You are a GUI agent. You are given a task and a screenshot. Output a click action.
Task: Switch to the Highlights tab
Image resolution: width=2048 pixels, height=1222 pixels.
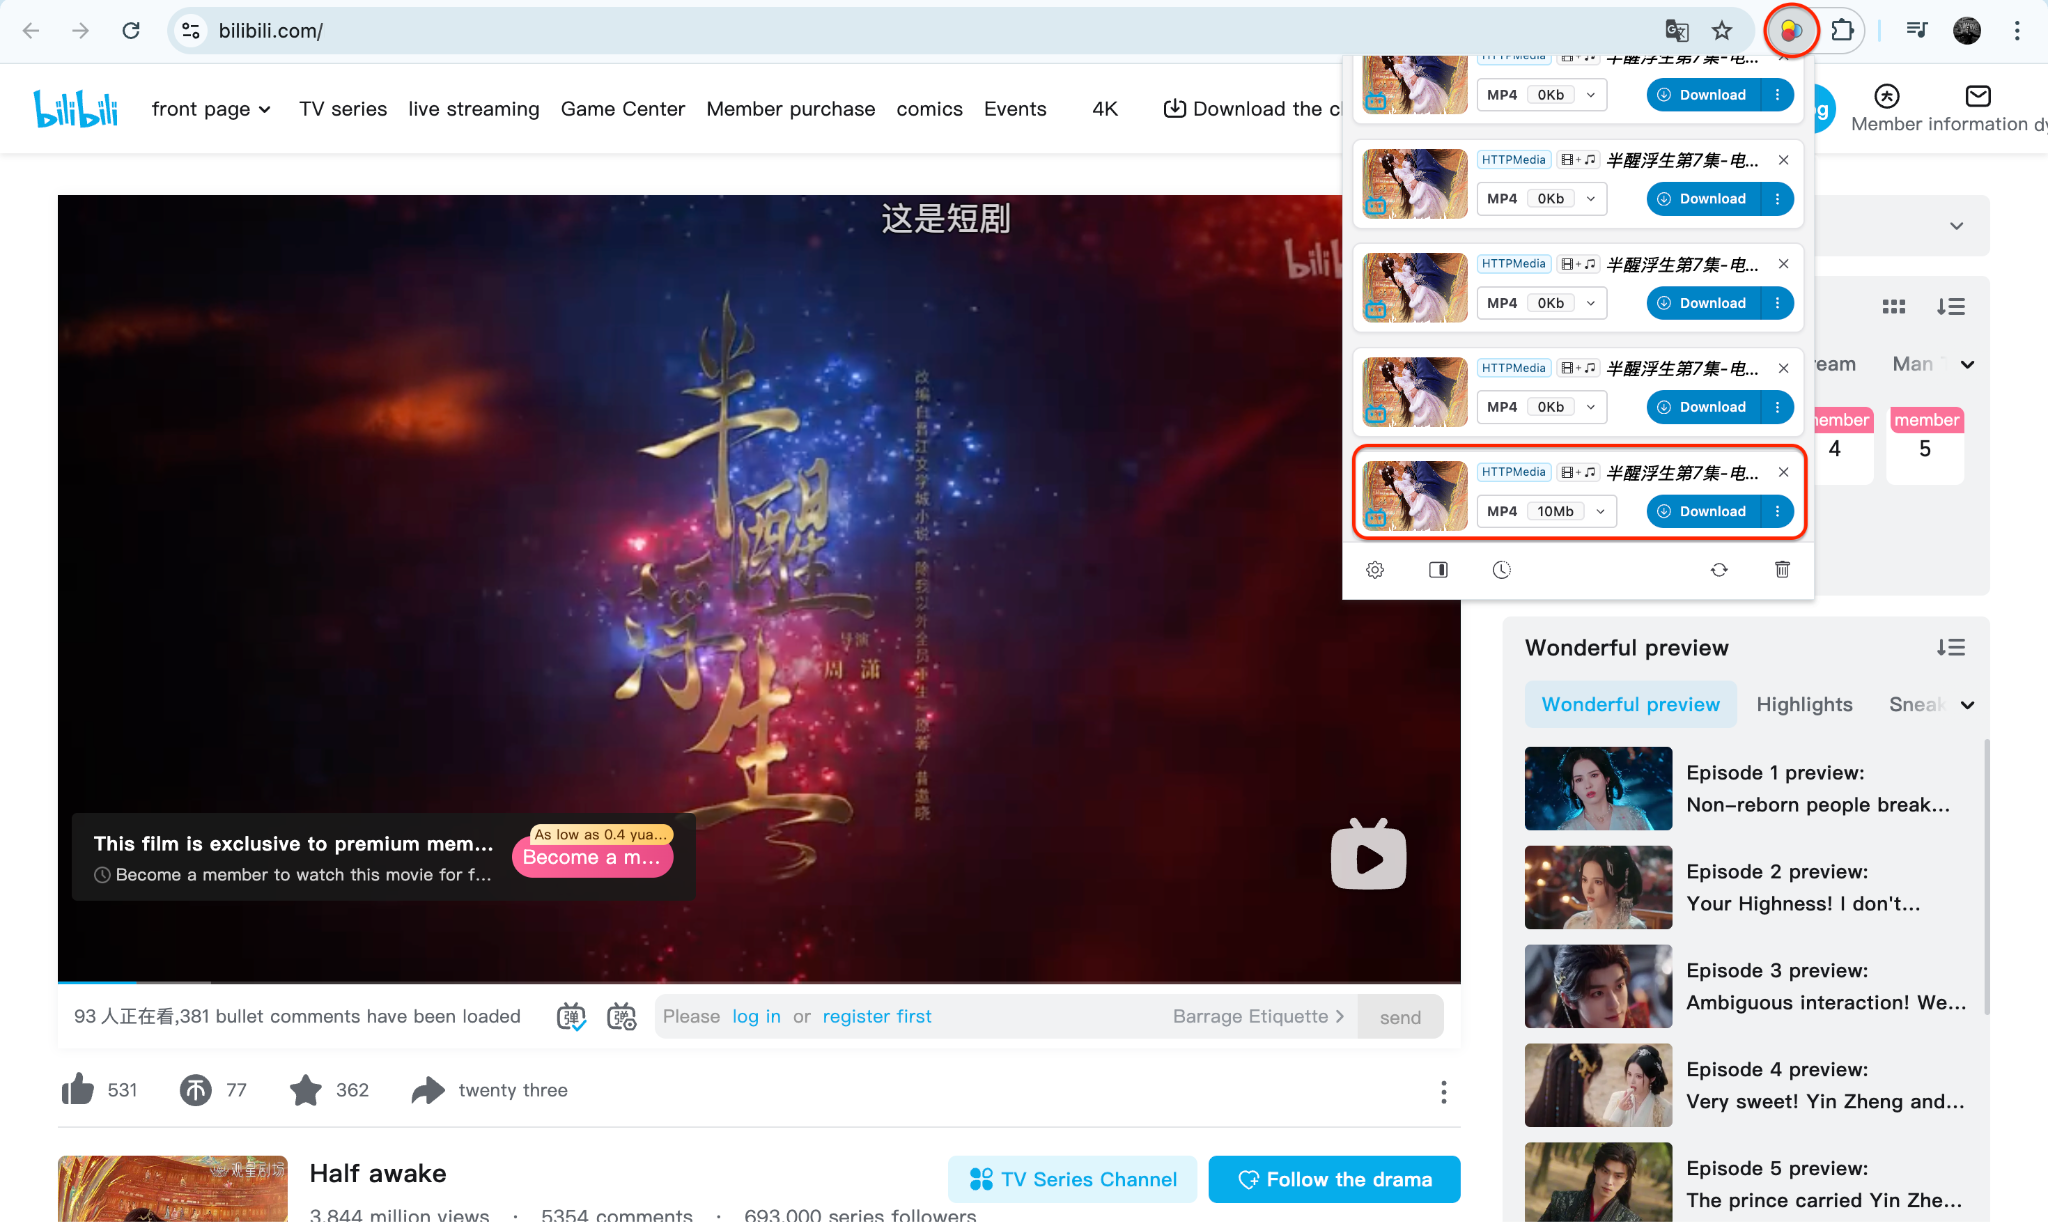pyautogui.click(x=1804, y=704)
